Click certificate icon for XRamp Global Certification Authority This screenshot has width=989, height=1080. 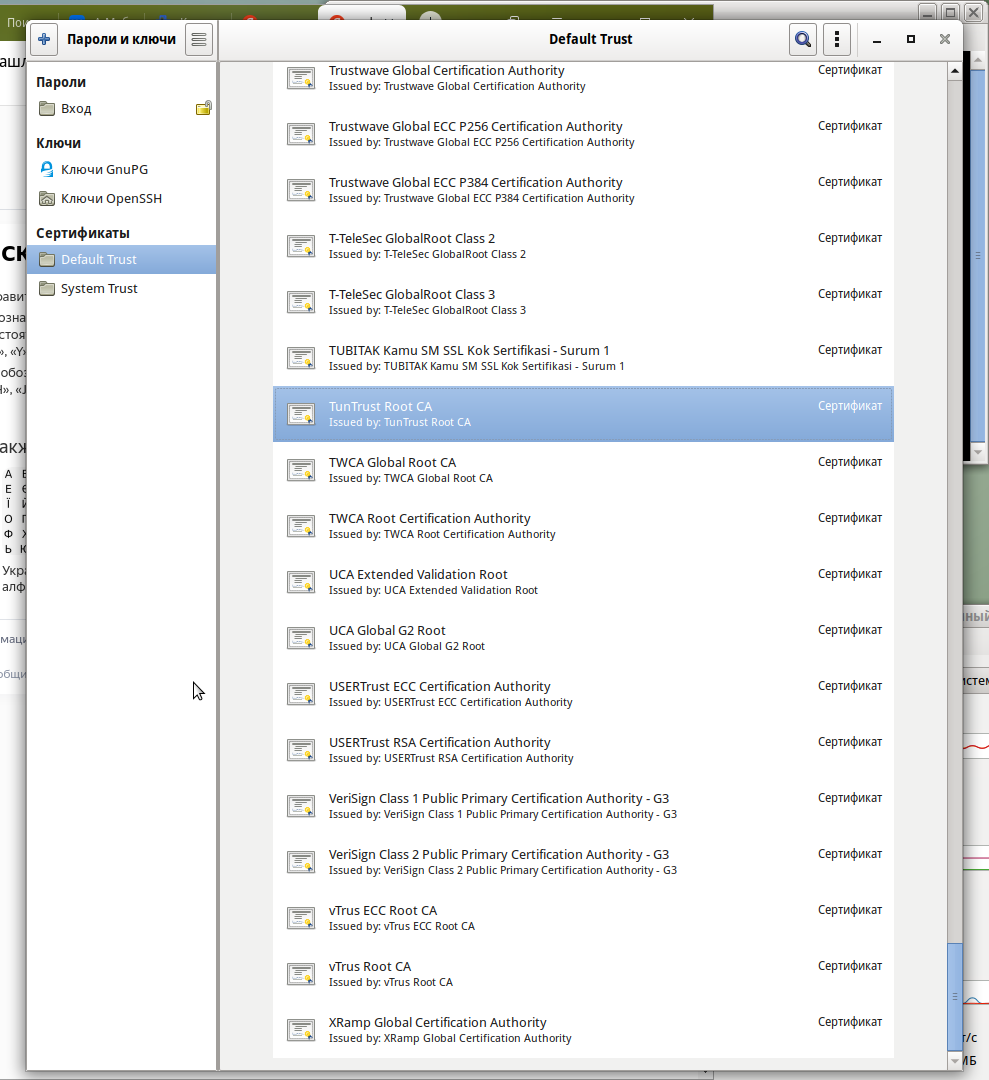tap(301, 1030)
